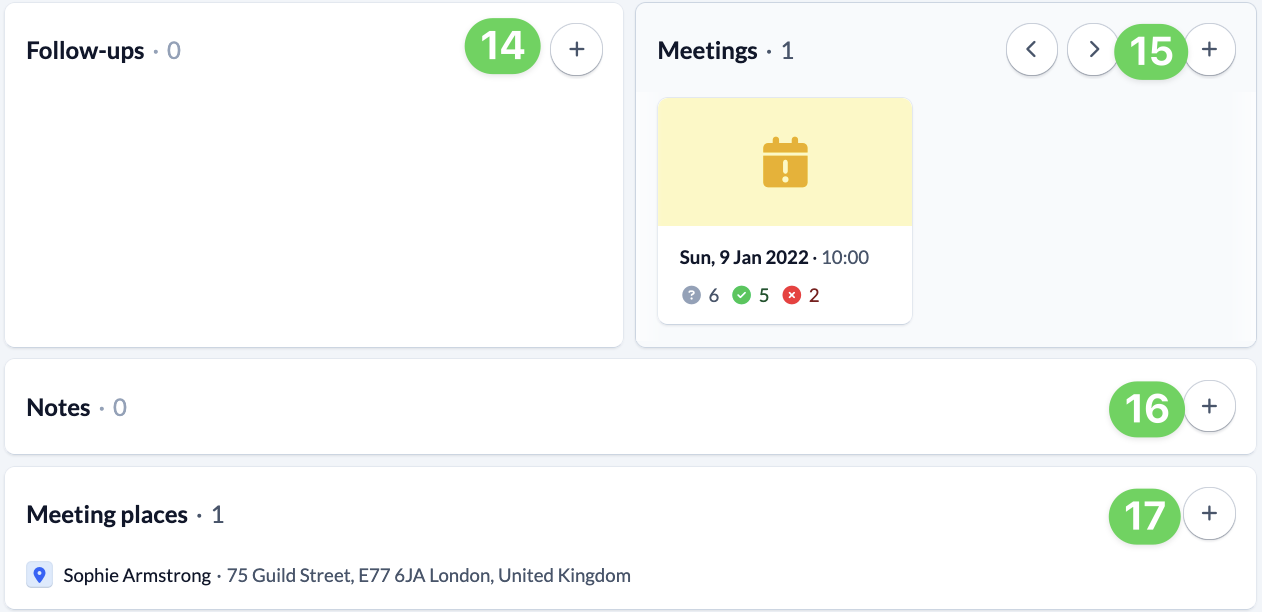Add a new follow-up with the plus button
This screenshot has width=1262, height=612.
coord(576,49)
